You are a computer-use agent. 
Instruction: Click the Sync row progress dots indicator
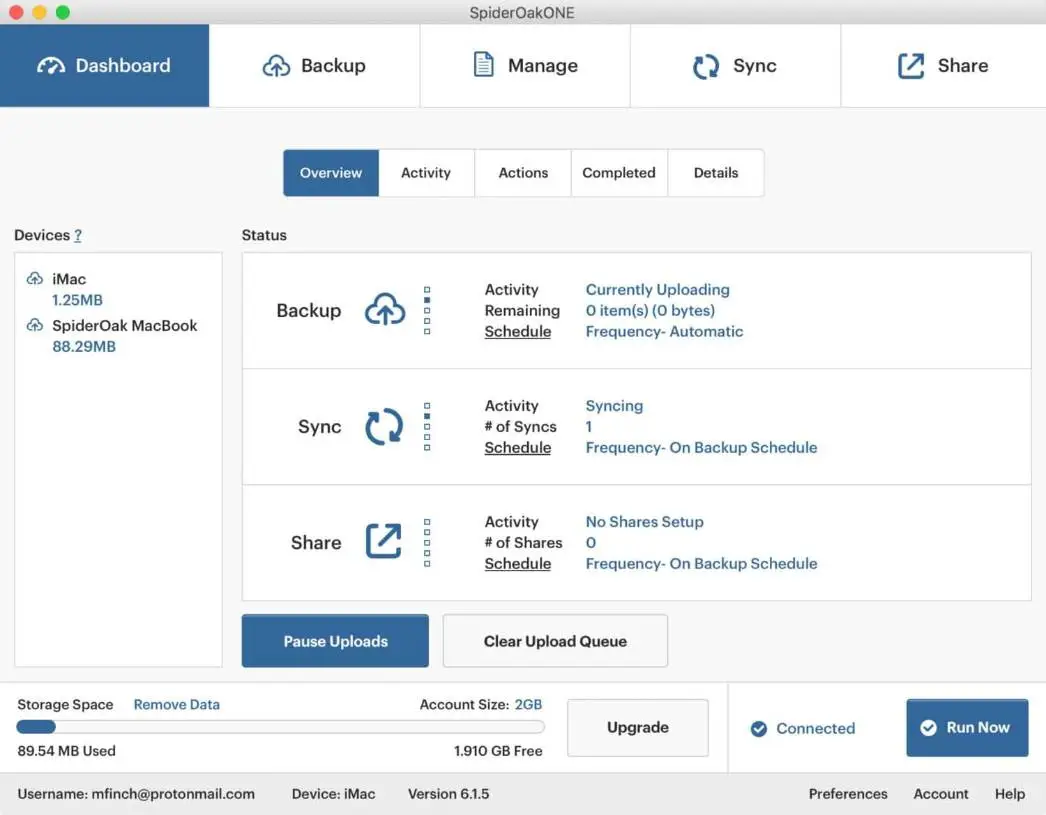pos(427,427)
